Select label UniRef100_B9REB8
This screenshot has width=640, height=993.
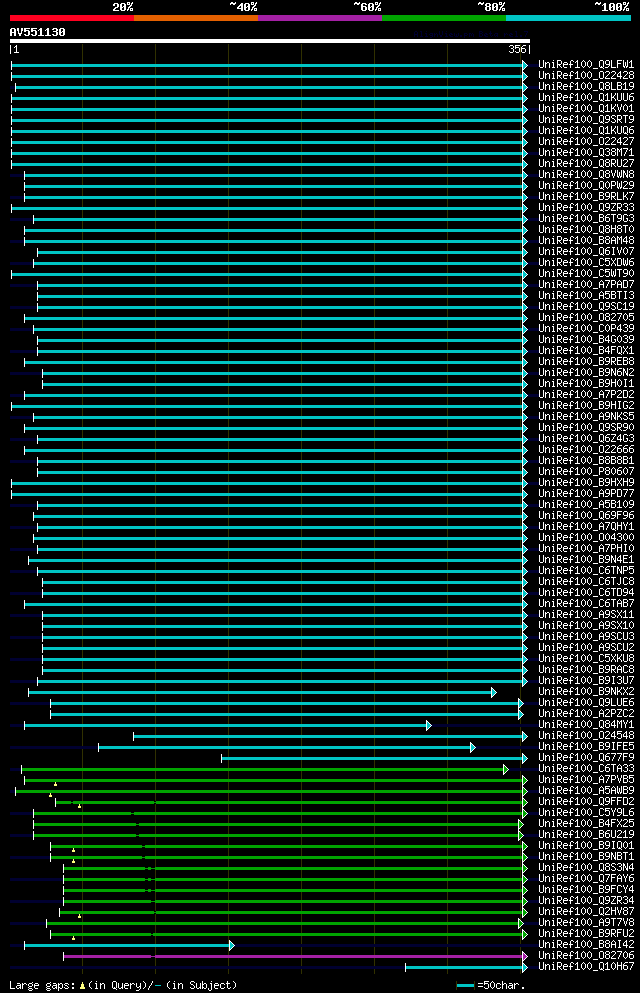point(586,362)
